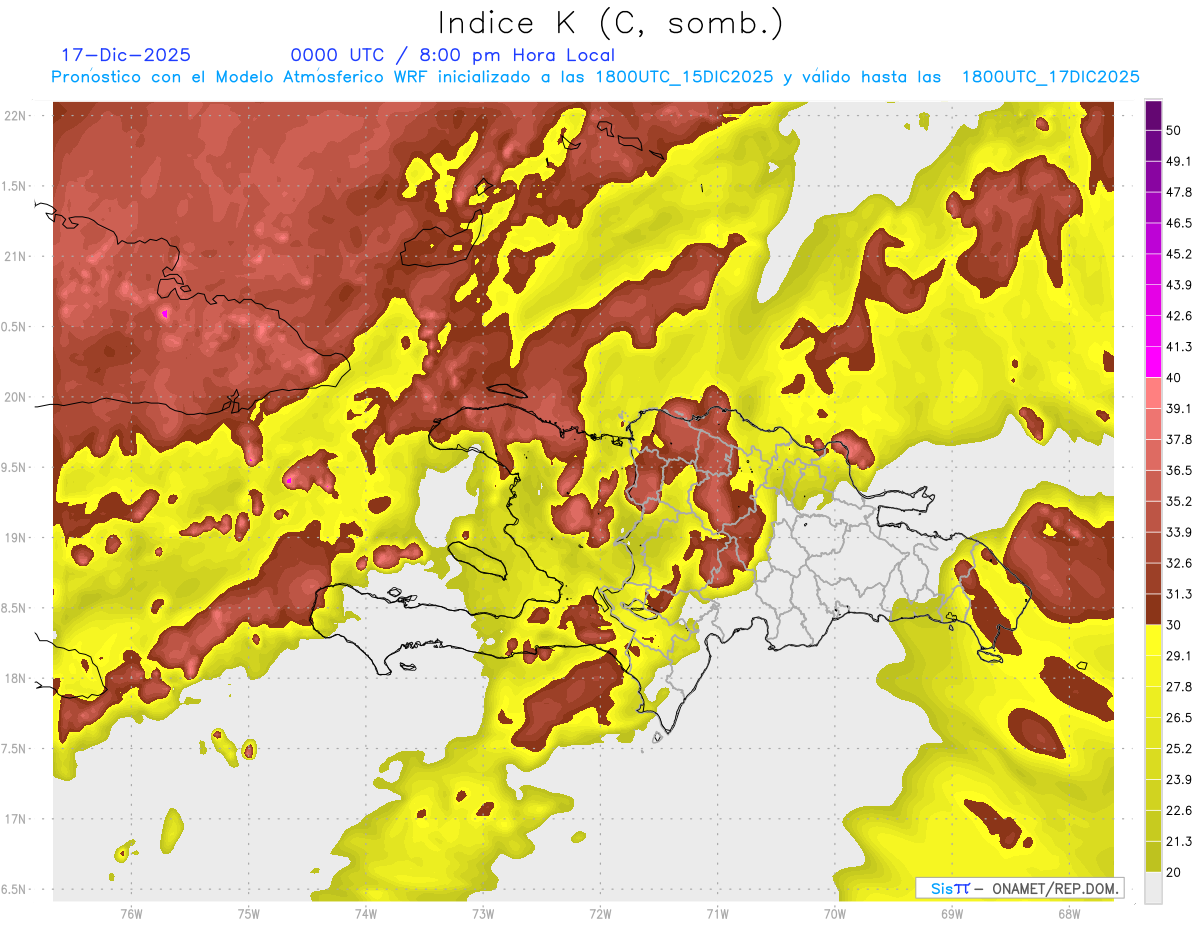Click the '35.2' color bar label
The width and height of the screenshot is (1200, 927).
[1179, 501]
